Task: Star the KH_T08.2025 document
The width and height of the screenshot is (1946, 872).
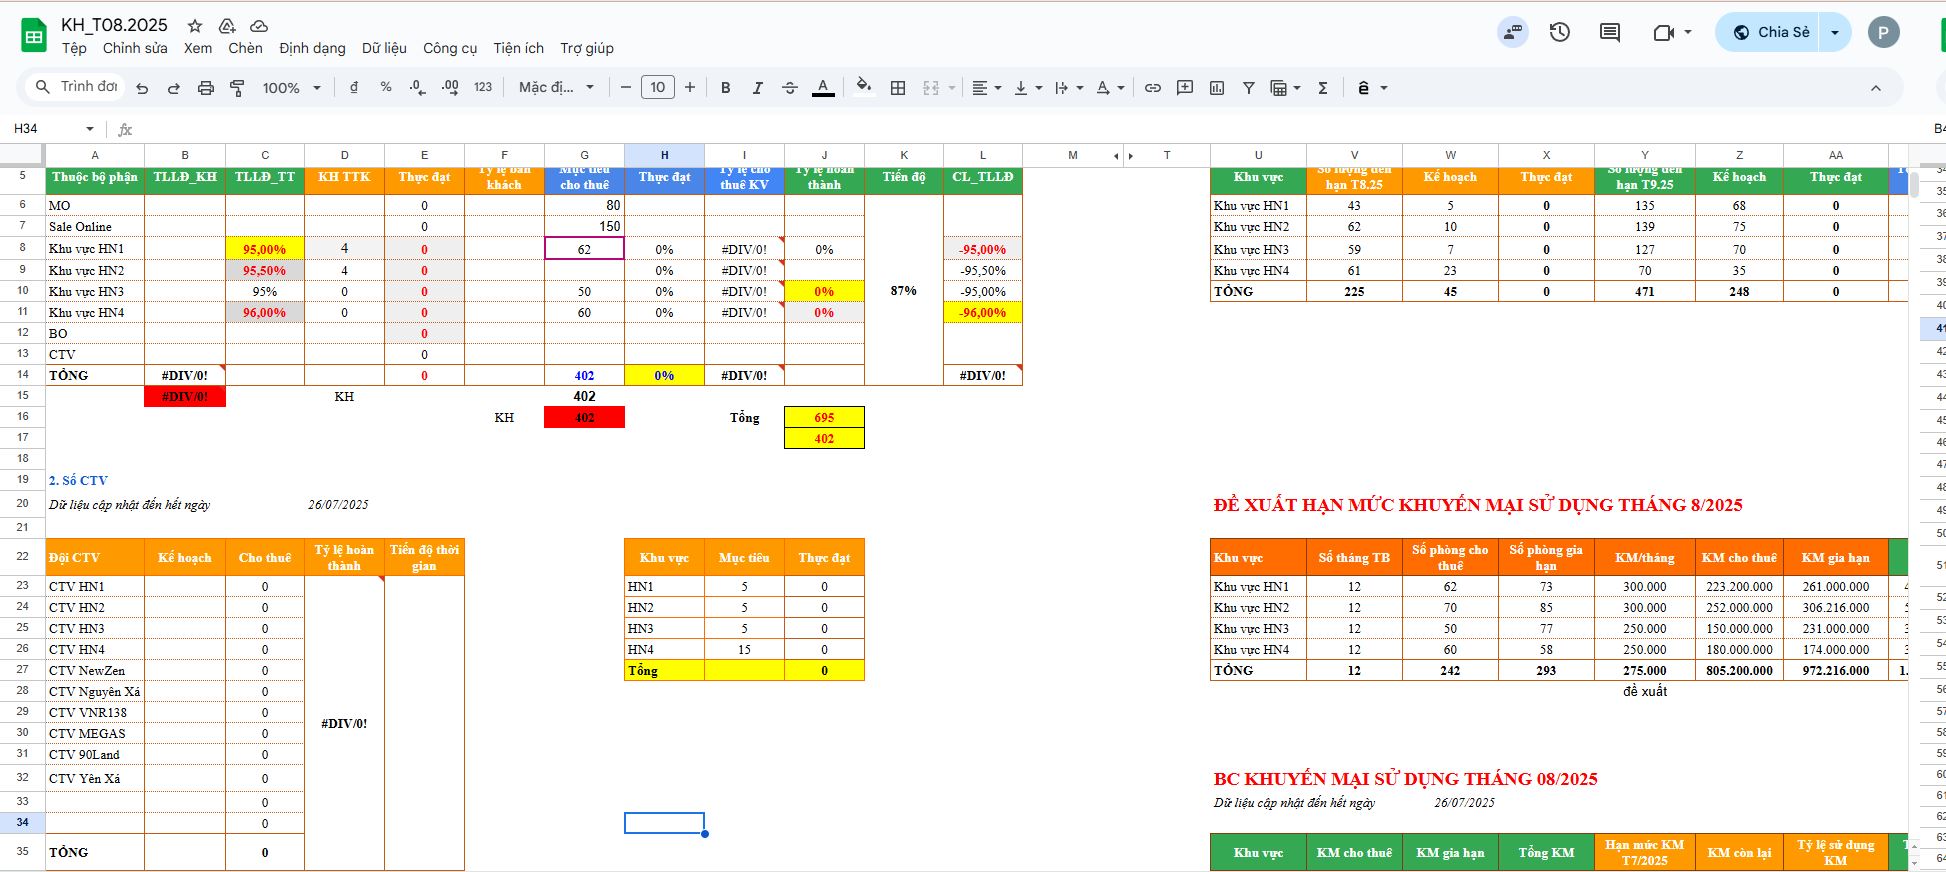Action: click(195, 26)
